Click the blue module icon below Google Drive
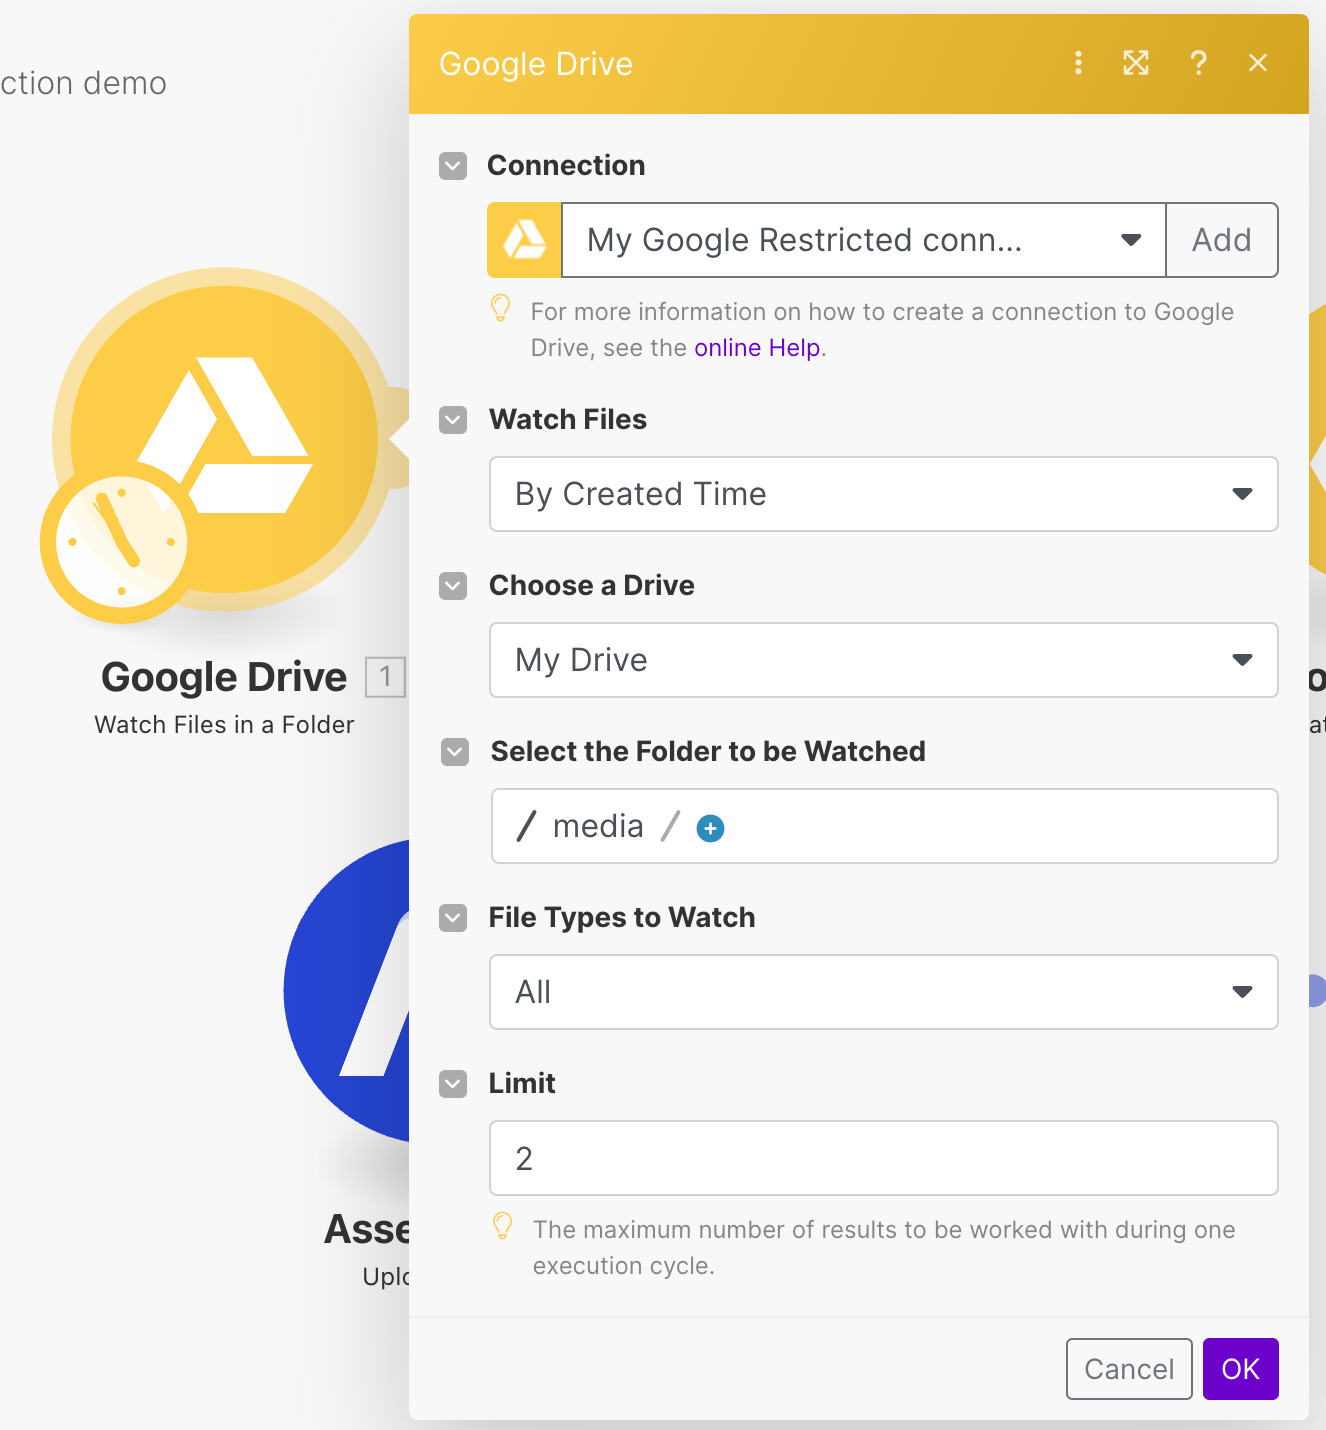Viewport: 1326px width, 1430px height. point(347,990)
